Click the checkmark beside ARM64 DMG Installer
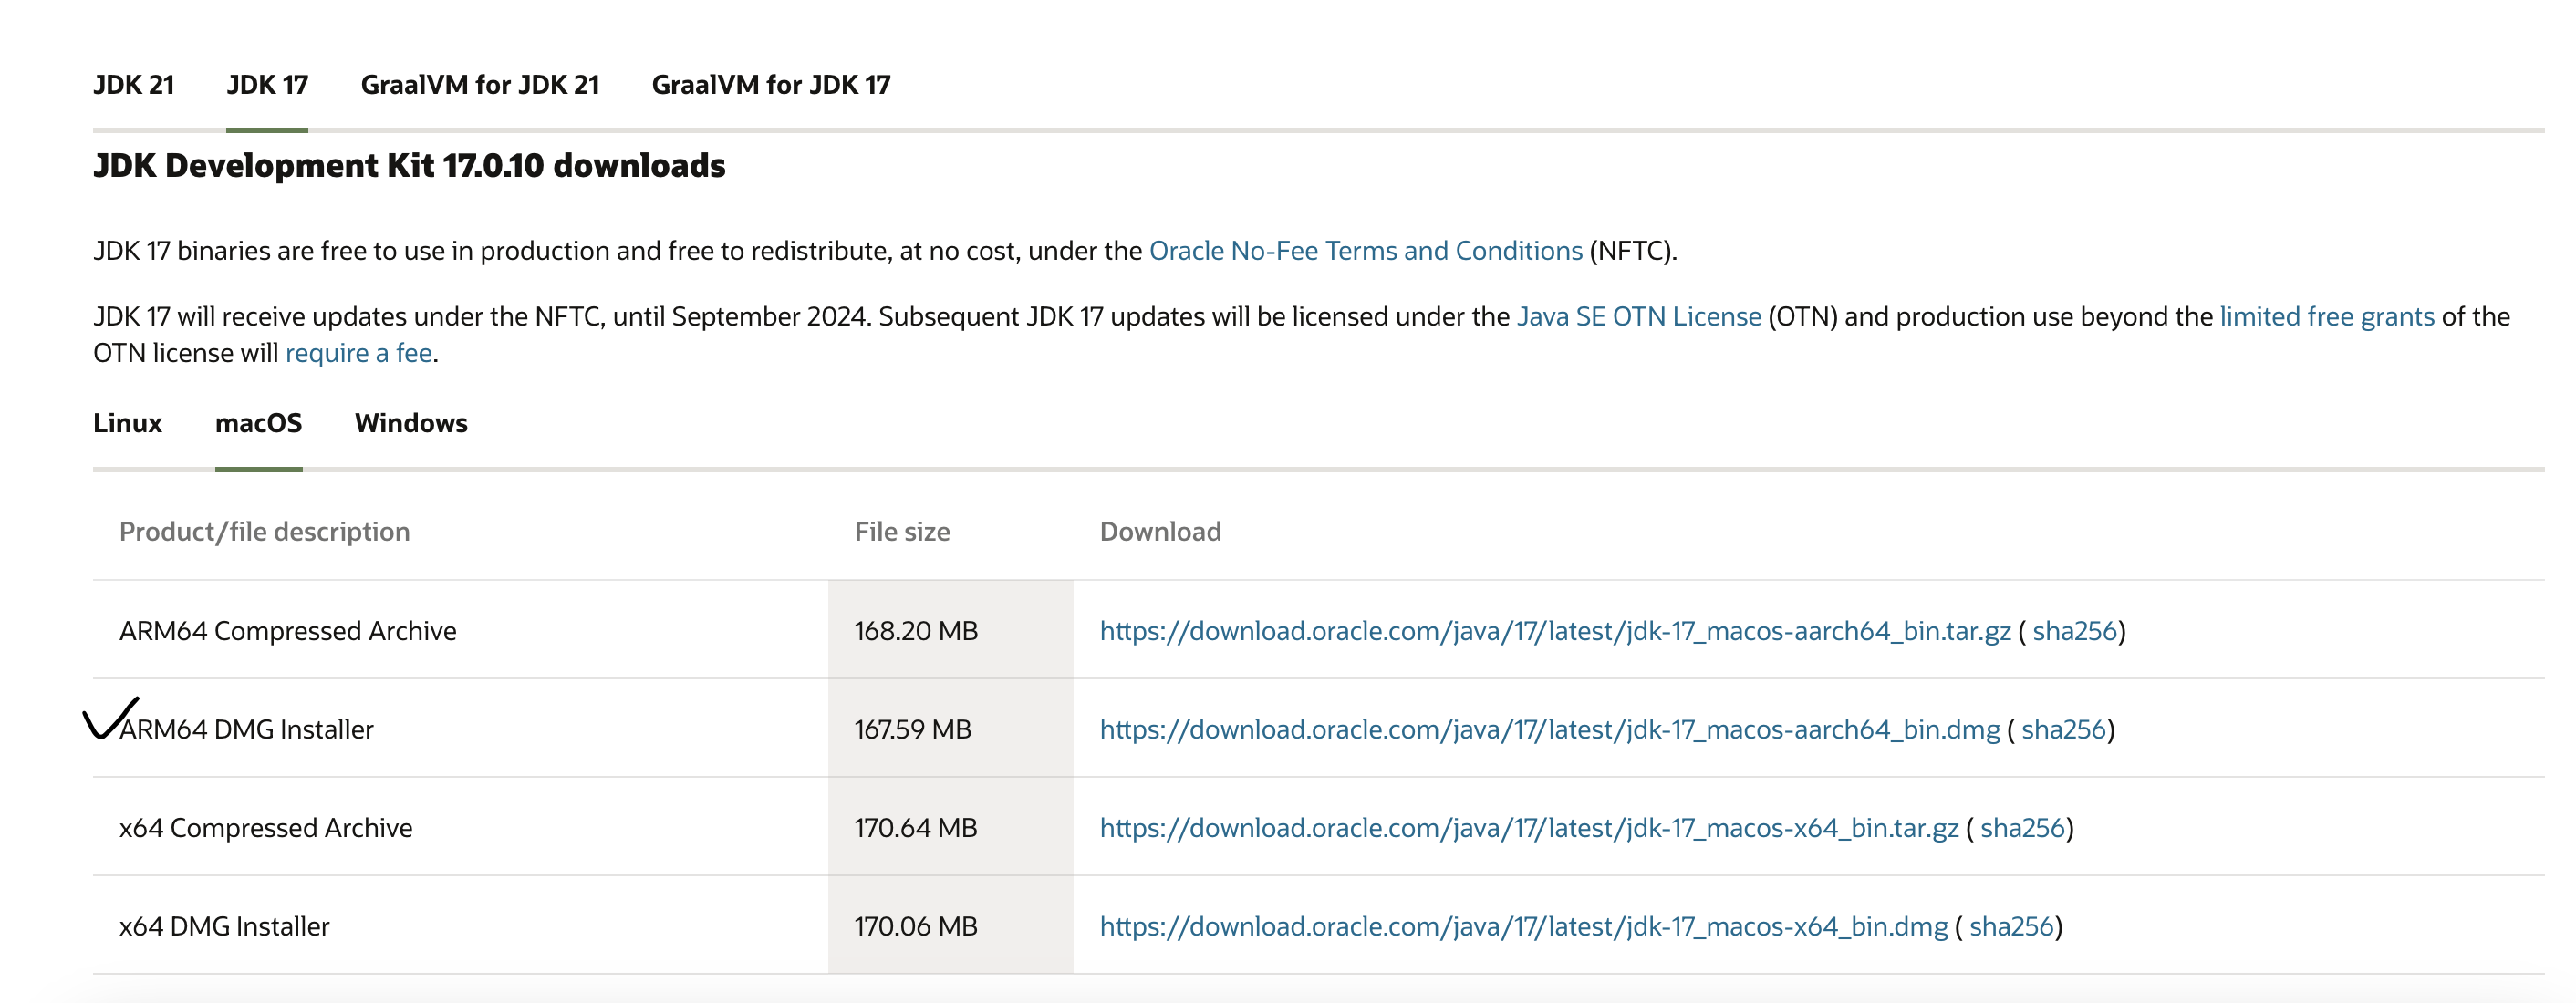This screenshot has height=1003, width=2576. (x=107, y=719)
